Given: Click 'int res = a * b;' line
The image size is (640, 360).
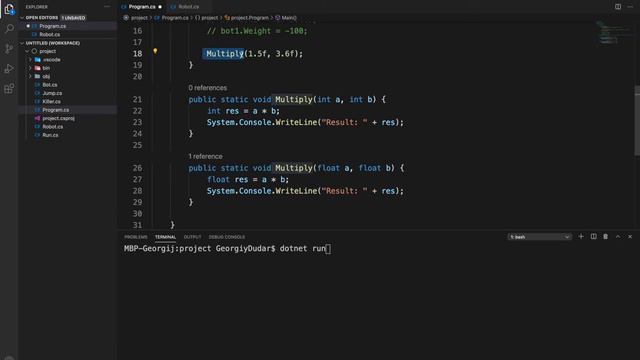Looking at the screenshot, I should click(x=243, y=111).
